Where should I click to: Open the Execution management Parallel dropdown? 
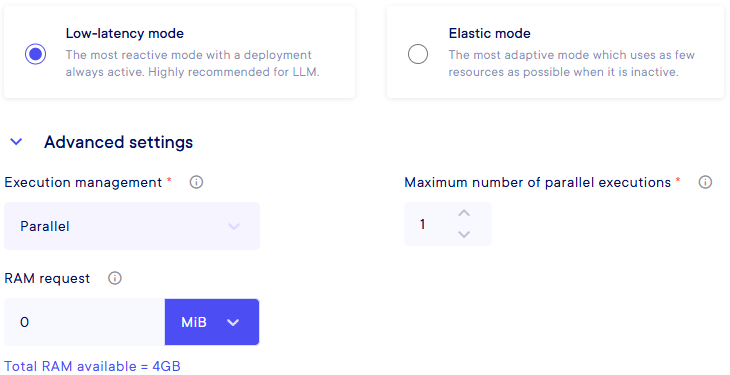coord(132,226)
